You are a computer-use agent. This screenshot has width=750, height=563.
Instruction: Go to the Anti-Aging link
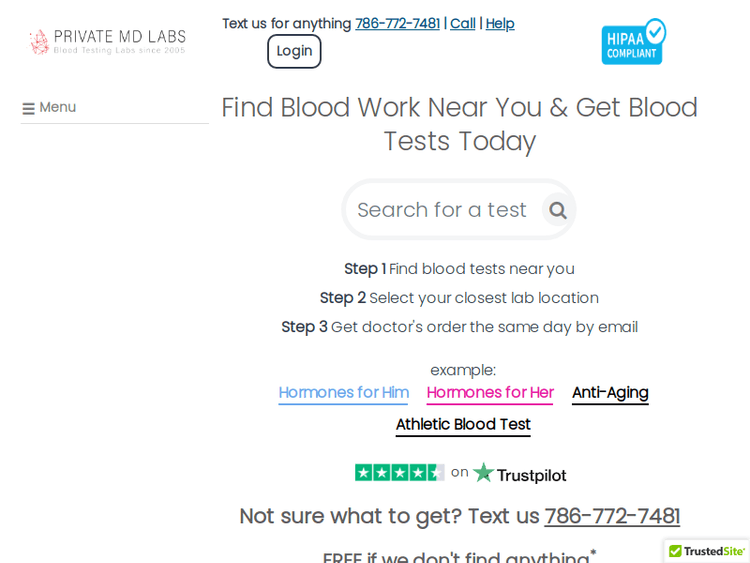[x=610, y=392]
